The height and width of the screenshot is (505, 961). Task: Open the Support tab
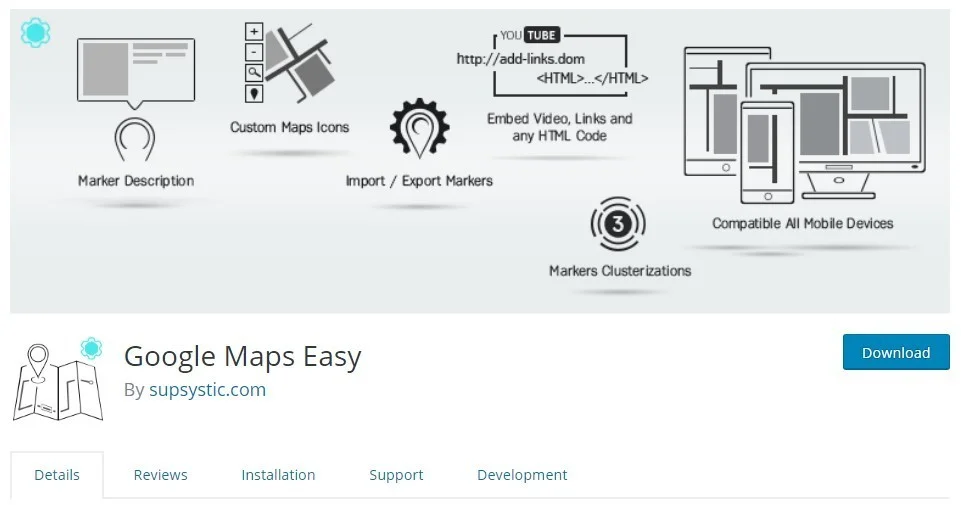(396, 475)
